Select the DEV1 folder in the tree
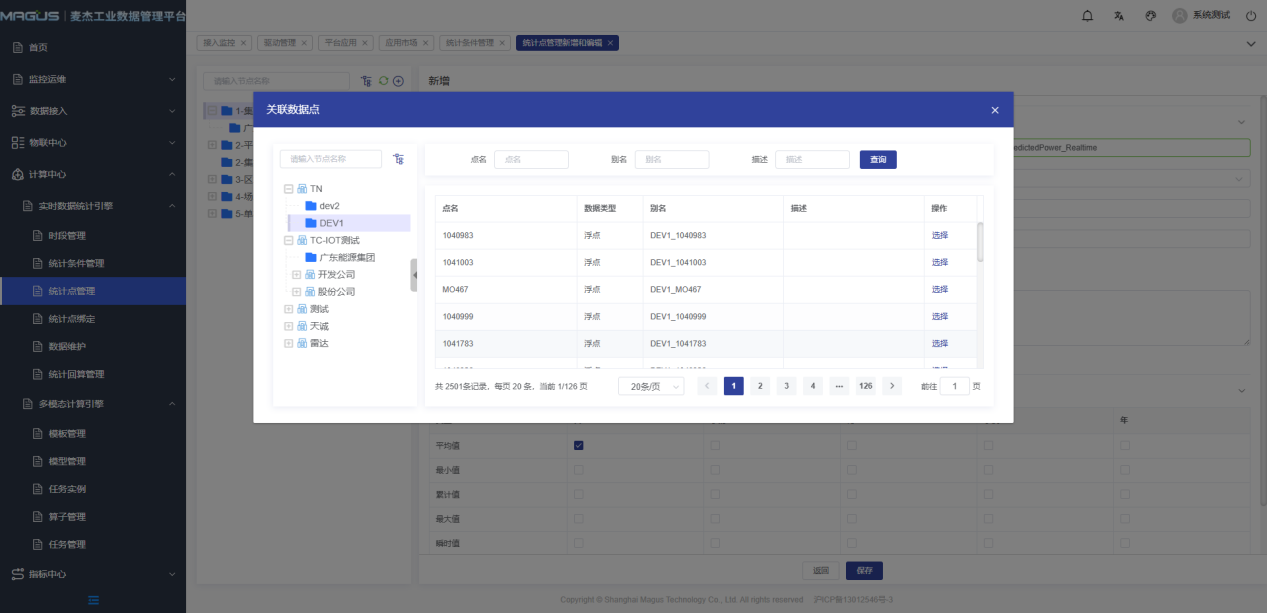 pyautogui.click(x=331, y=223)
